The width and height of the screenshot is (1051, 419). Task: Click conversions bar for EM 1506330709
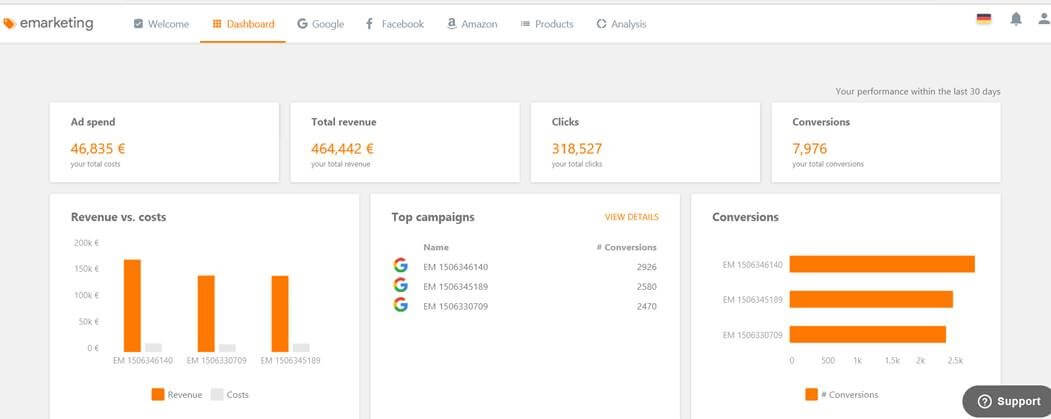point(868,334)
